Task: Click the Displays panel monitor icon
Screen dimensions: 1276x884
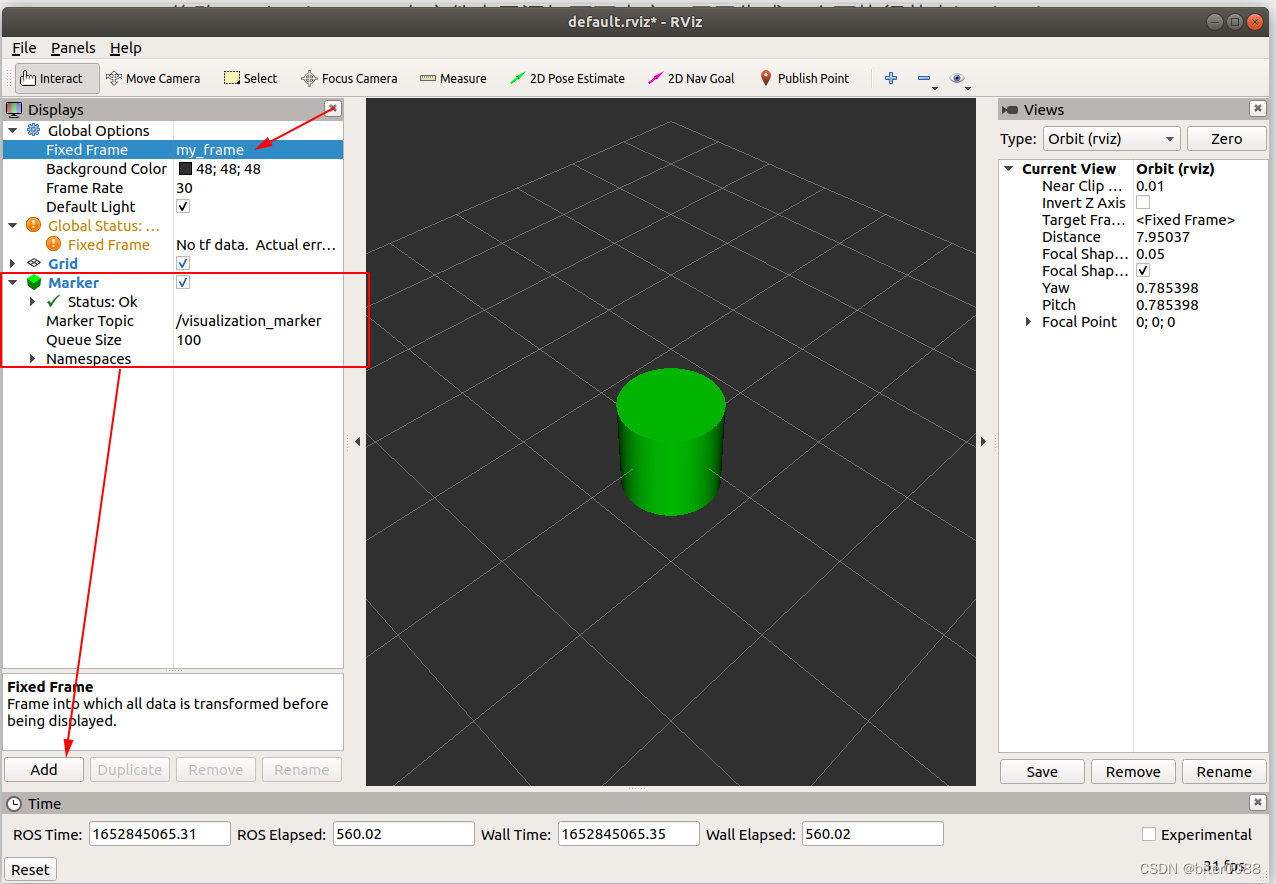Action: coord(14,109)
